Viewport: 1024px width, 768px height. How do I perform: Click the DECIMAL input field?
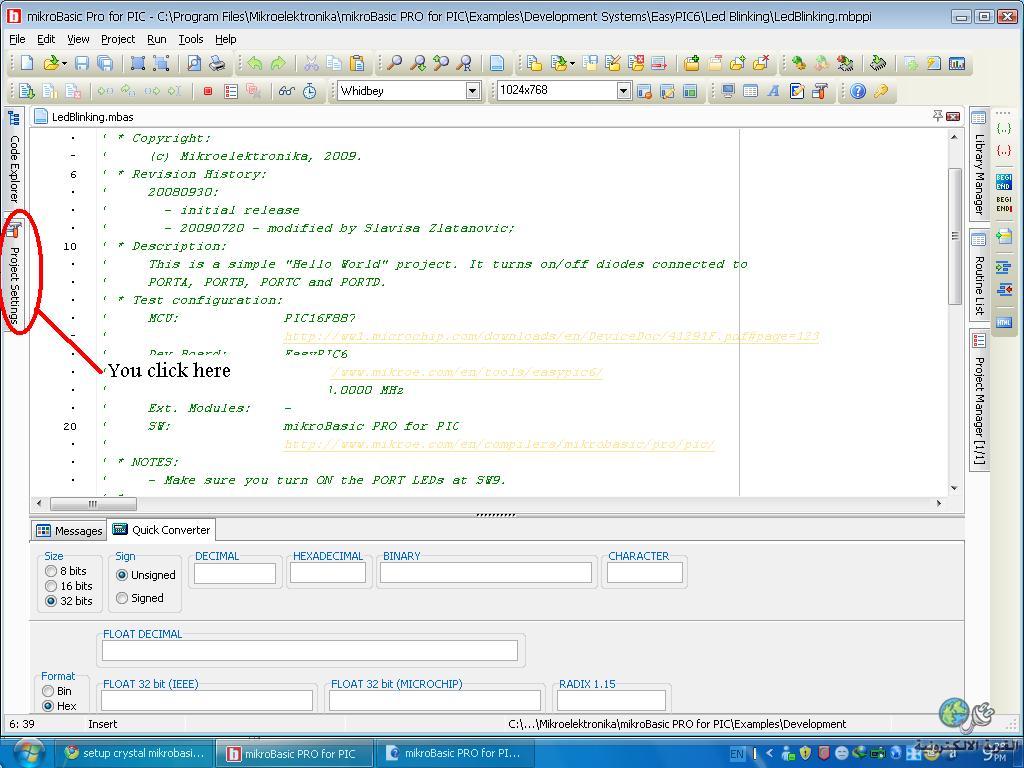tap(235, 573)
